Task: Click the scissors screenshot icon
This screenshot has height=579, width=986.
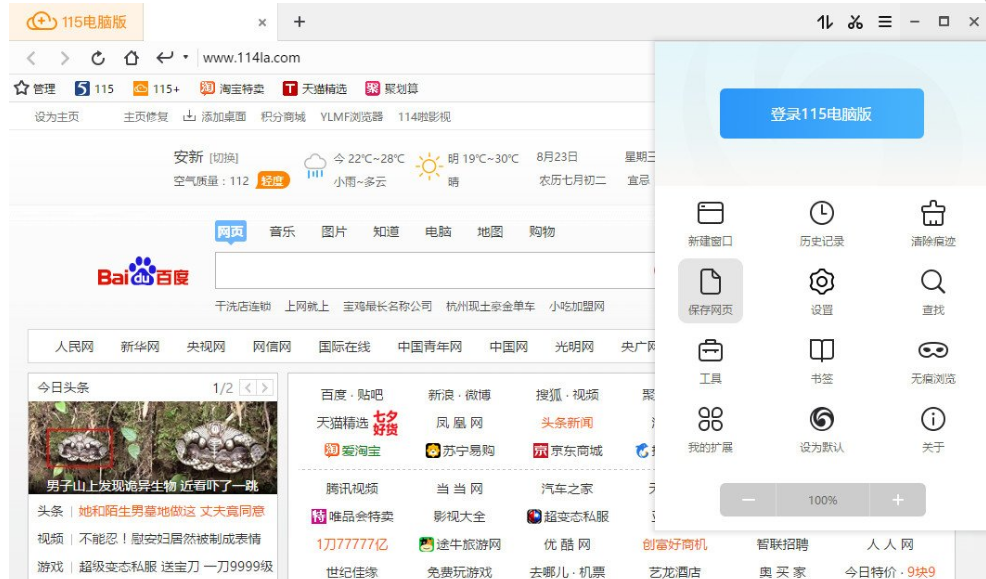Action: click(855, 22)
